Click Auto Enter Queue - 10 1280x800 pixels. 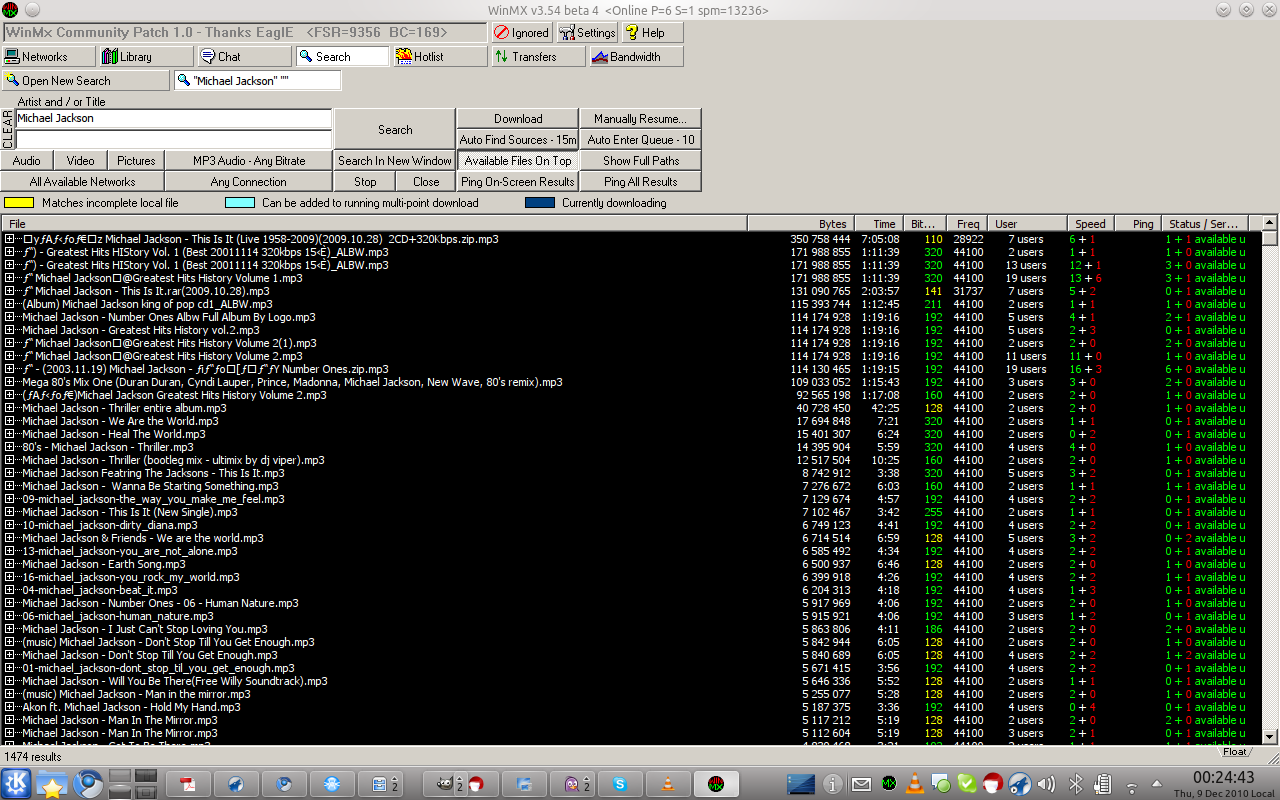[640, 140]
